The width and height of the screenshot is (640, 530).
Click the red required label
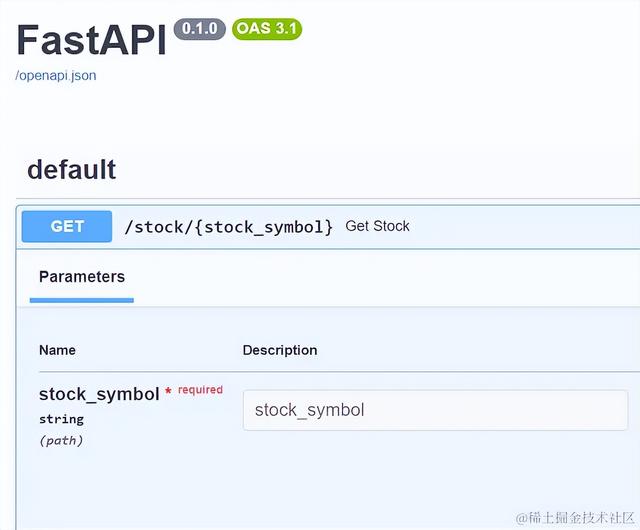pos(200,390)
